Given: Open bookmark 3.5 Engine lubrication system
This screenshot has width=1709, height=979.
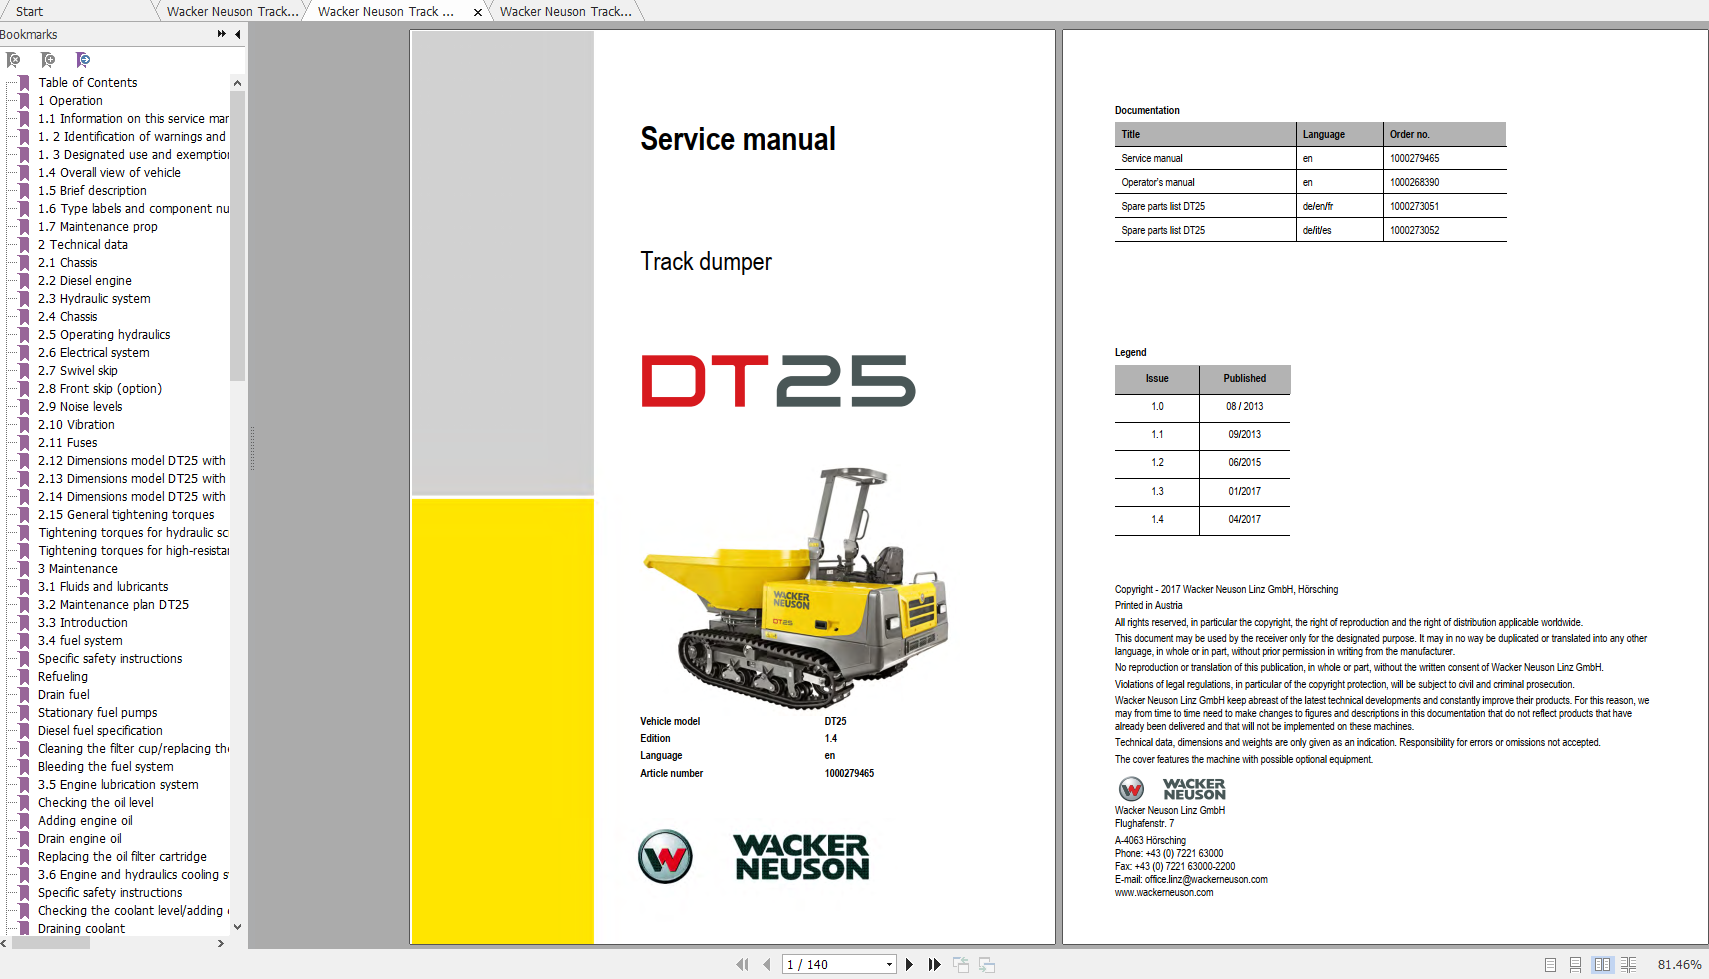Looking at the screenshot, I should coord(118,784).
